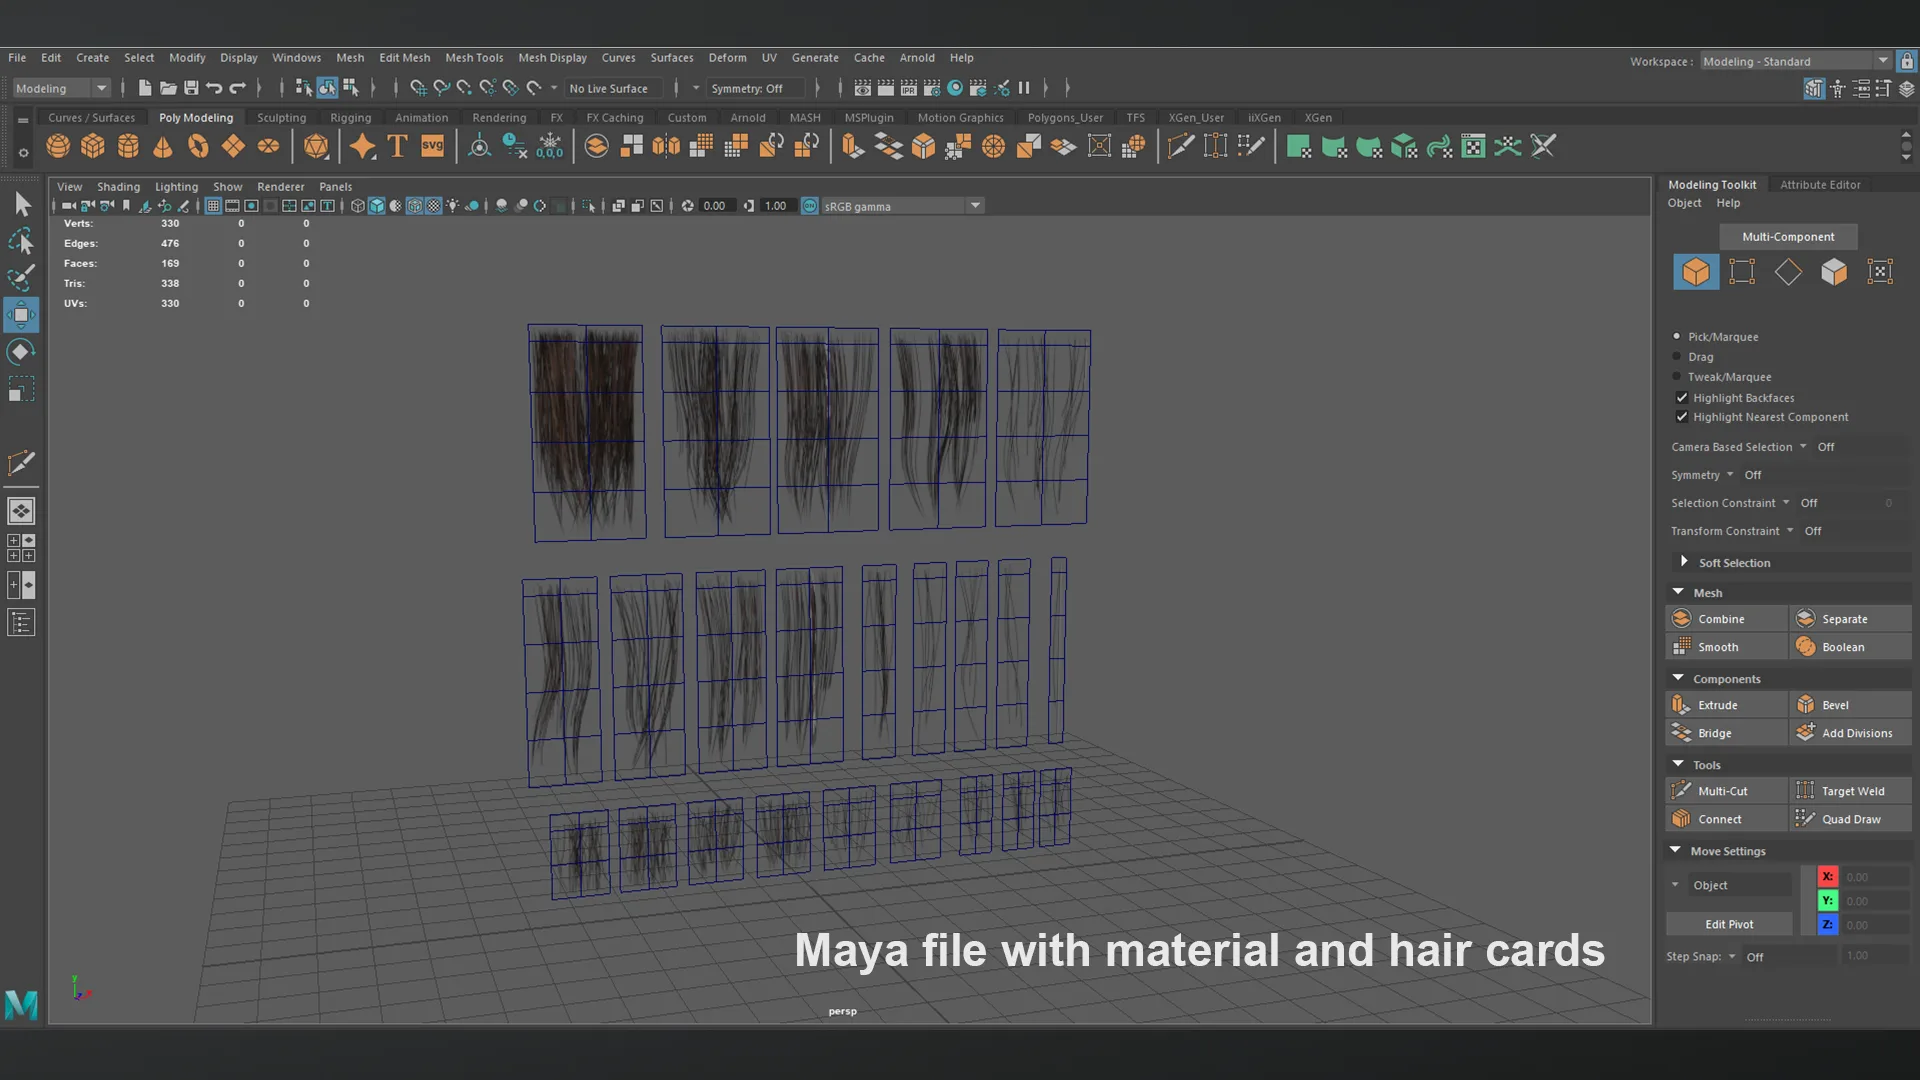Open the Poly Modeling tab
The height and width of the screenshot is (1080, 1920).
(195, 116)
